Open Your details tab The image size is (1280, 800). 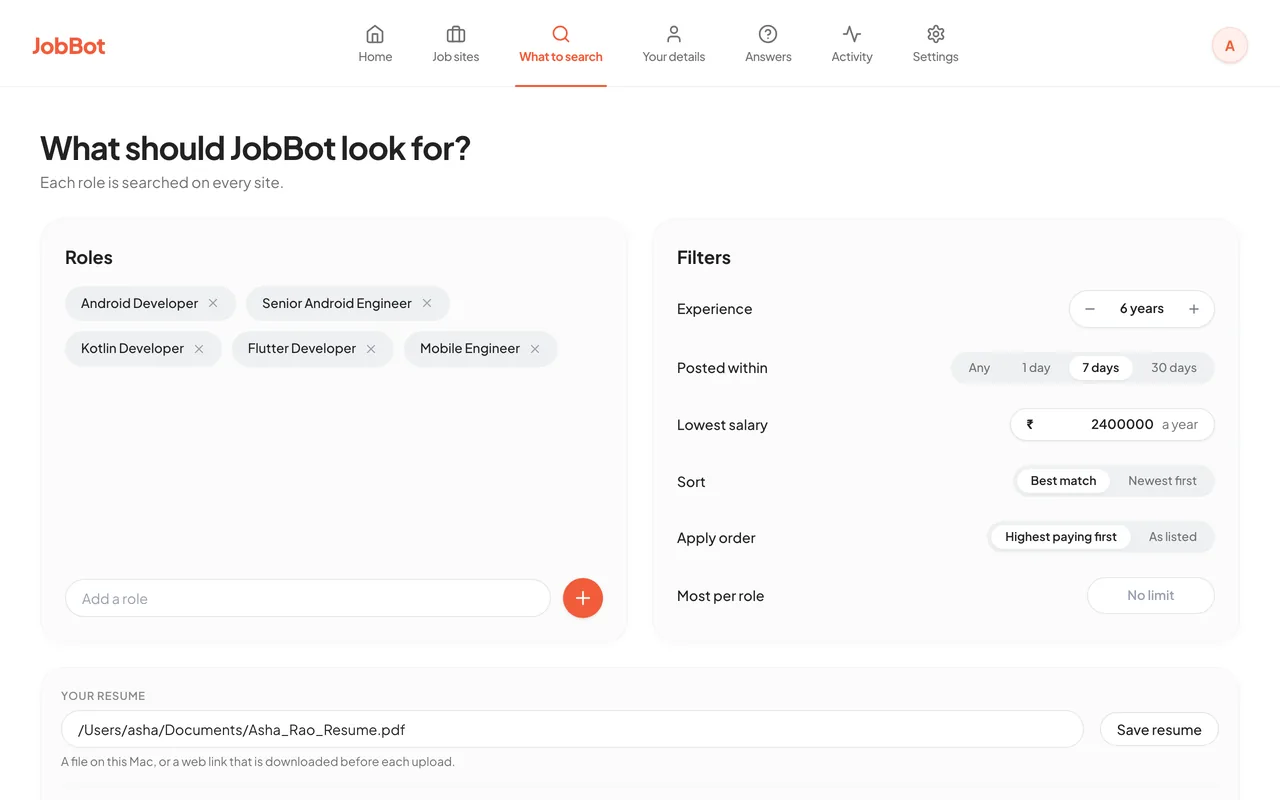[x=673, y=44]
